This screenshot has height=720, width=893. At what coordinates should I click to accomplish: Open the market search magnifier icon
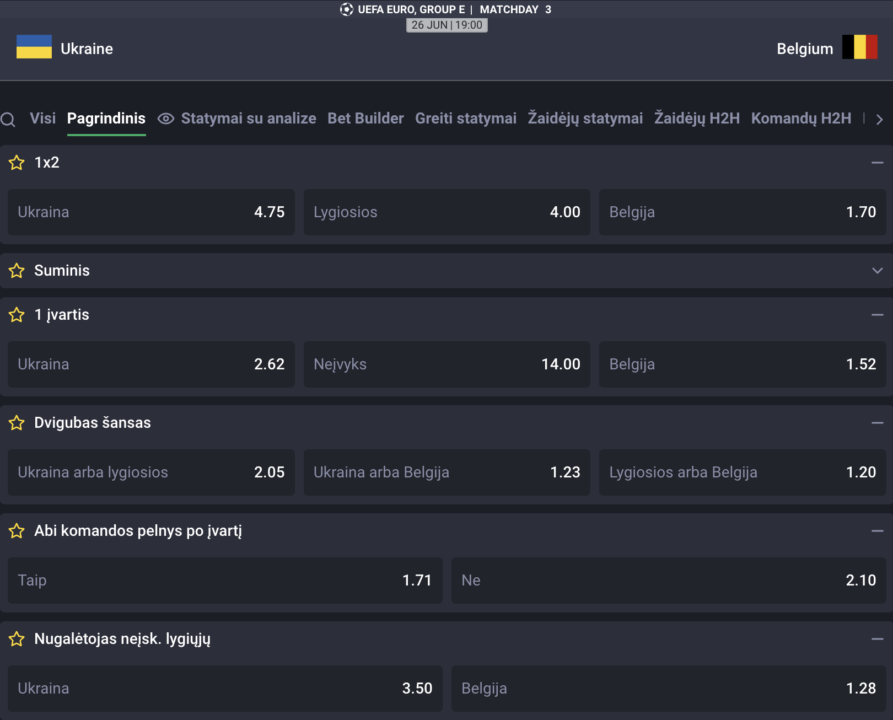coord(8,119)
